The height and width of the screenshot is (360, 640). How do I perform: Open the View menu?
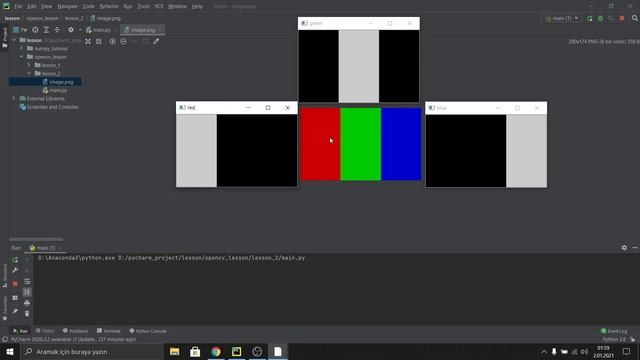coord(47,7)
